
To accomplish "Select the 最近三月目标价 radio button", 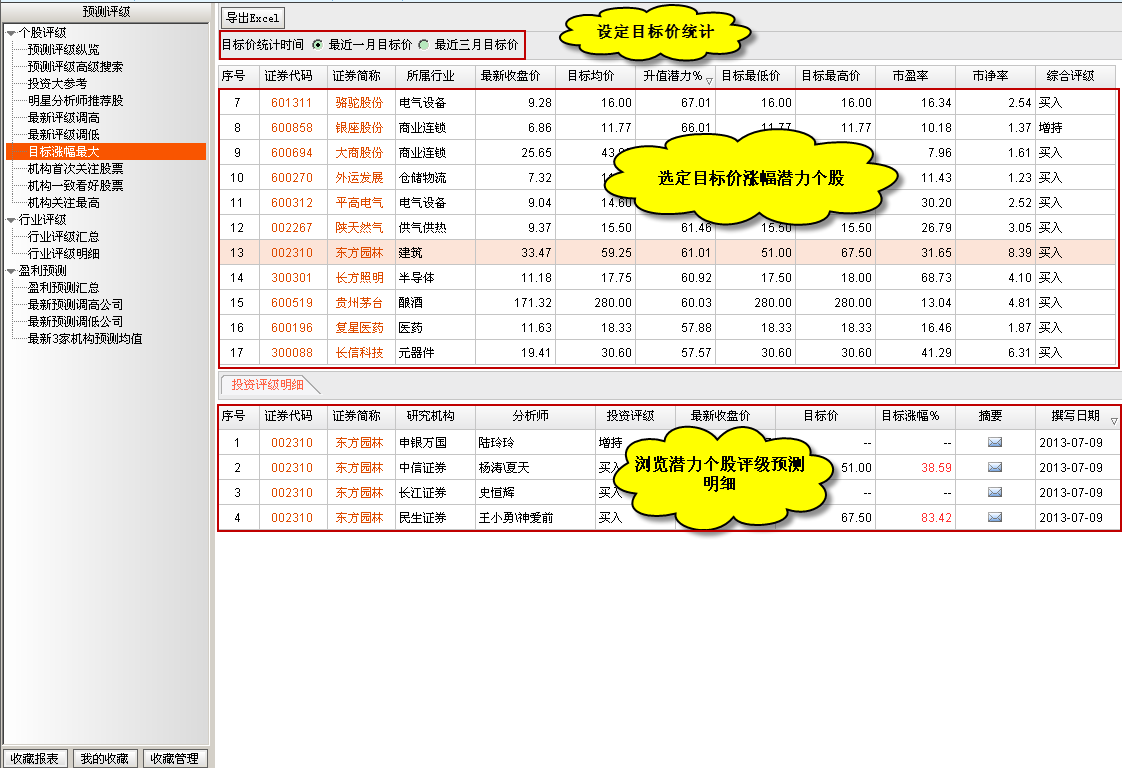I will (x=424, y=45).
